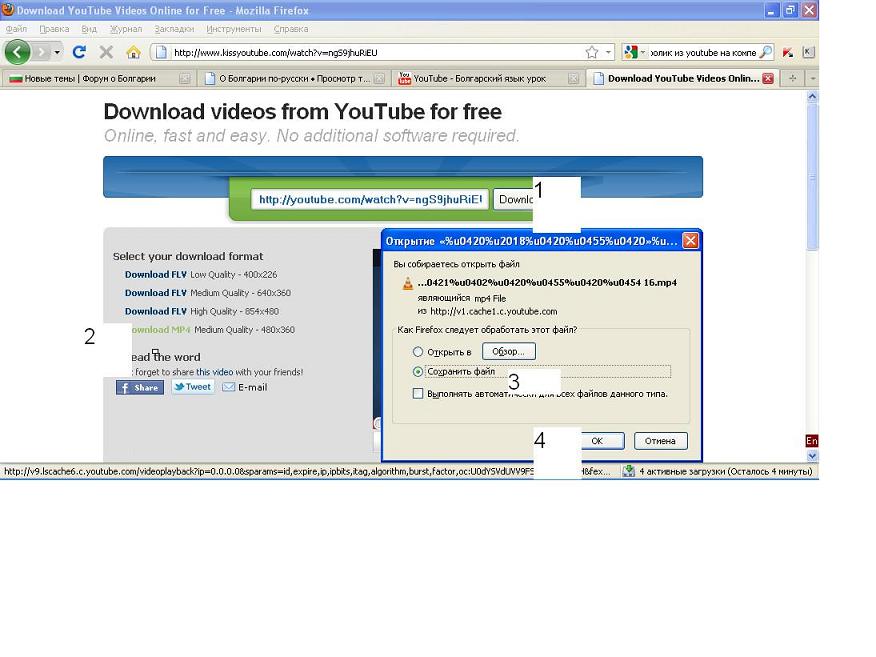Click 'Download videos from YouTube for free' heading
876x657 pixels.
pyautogui.click(x=303, y=112)
